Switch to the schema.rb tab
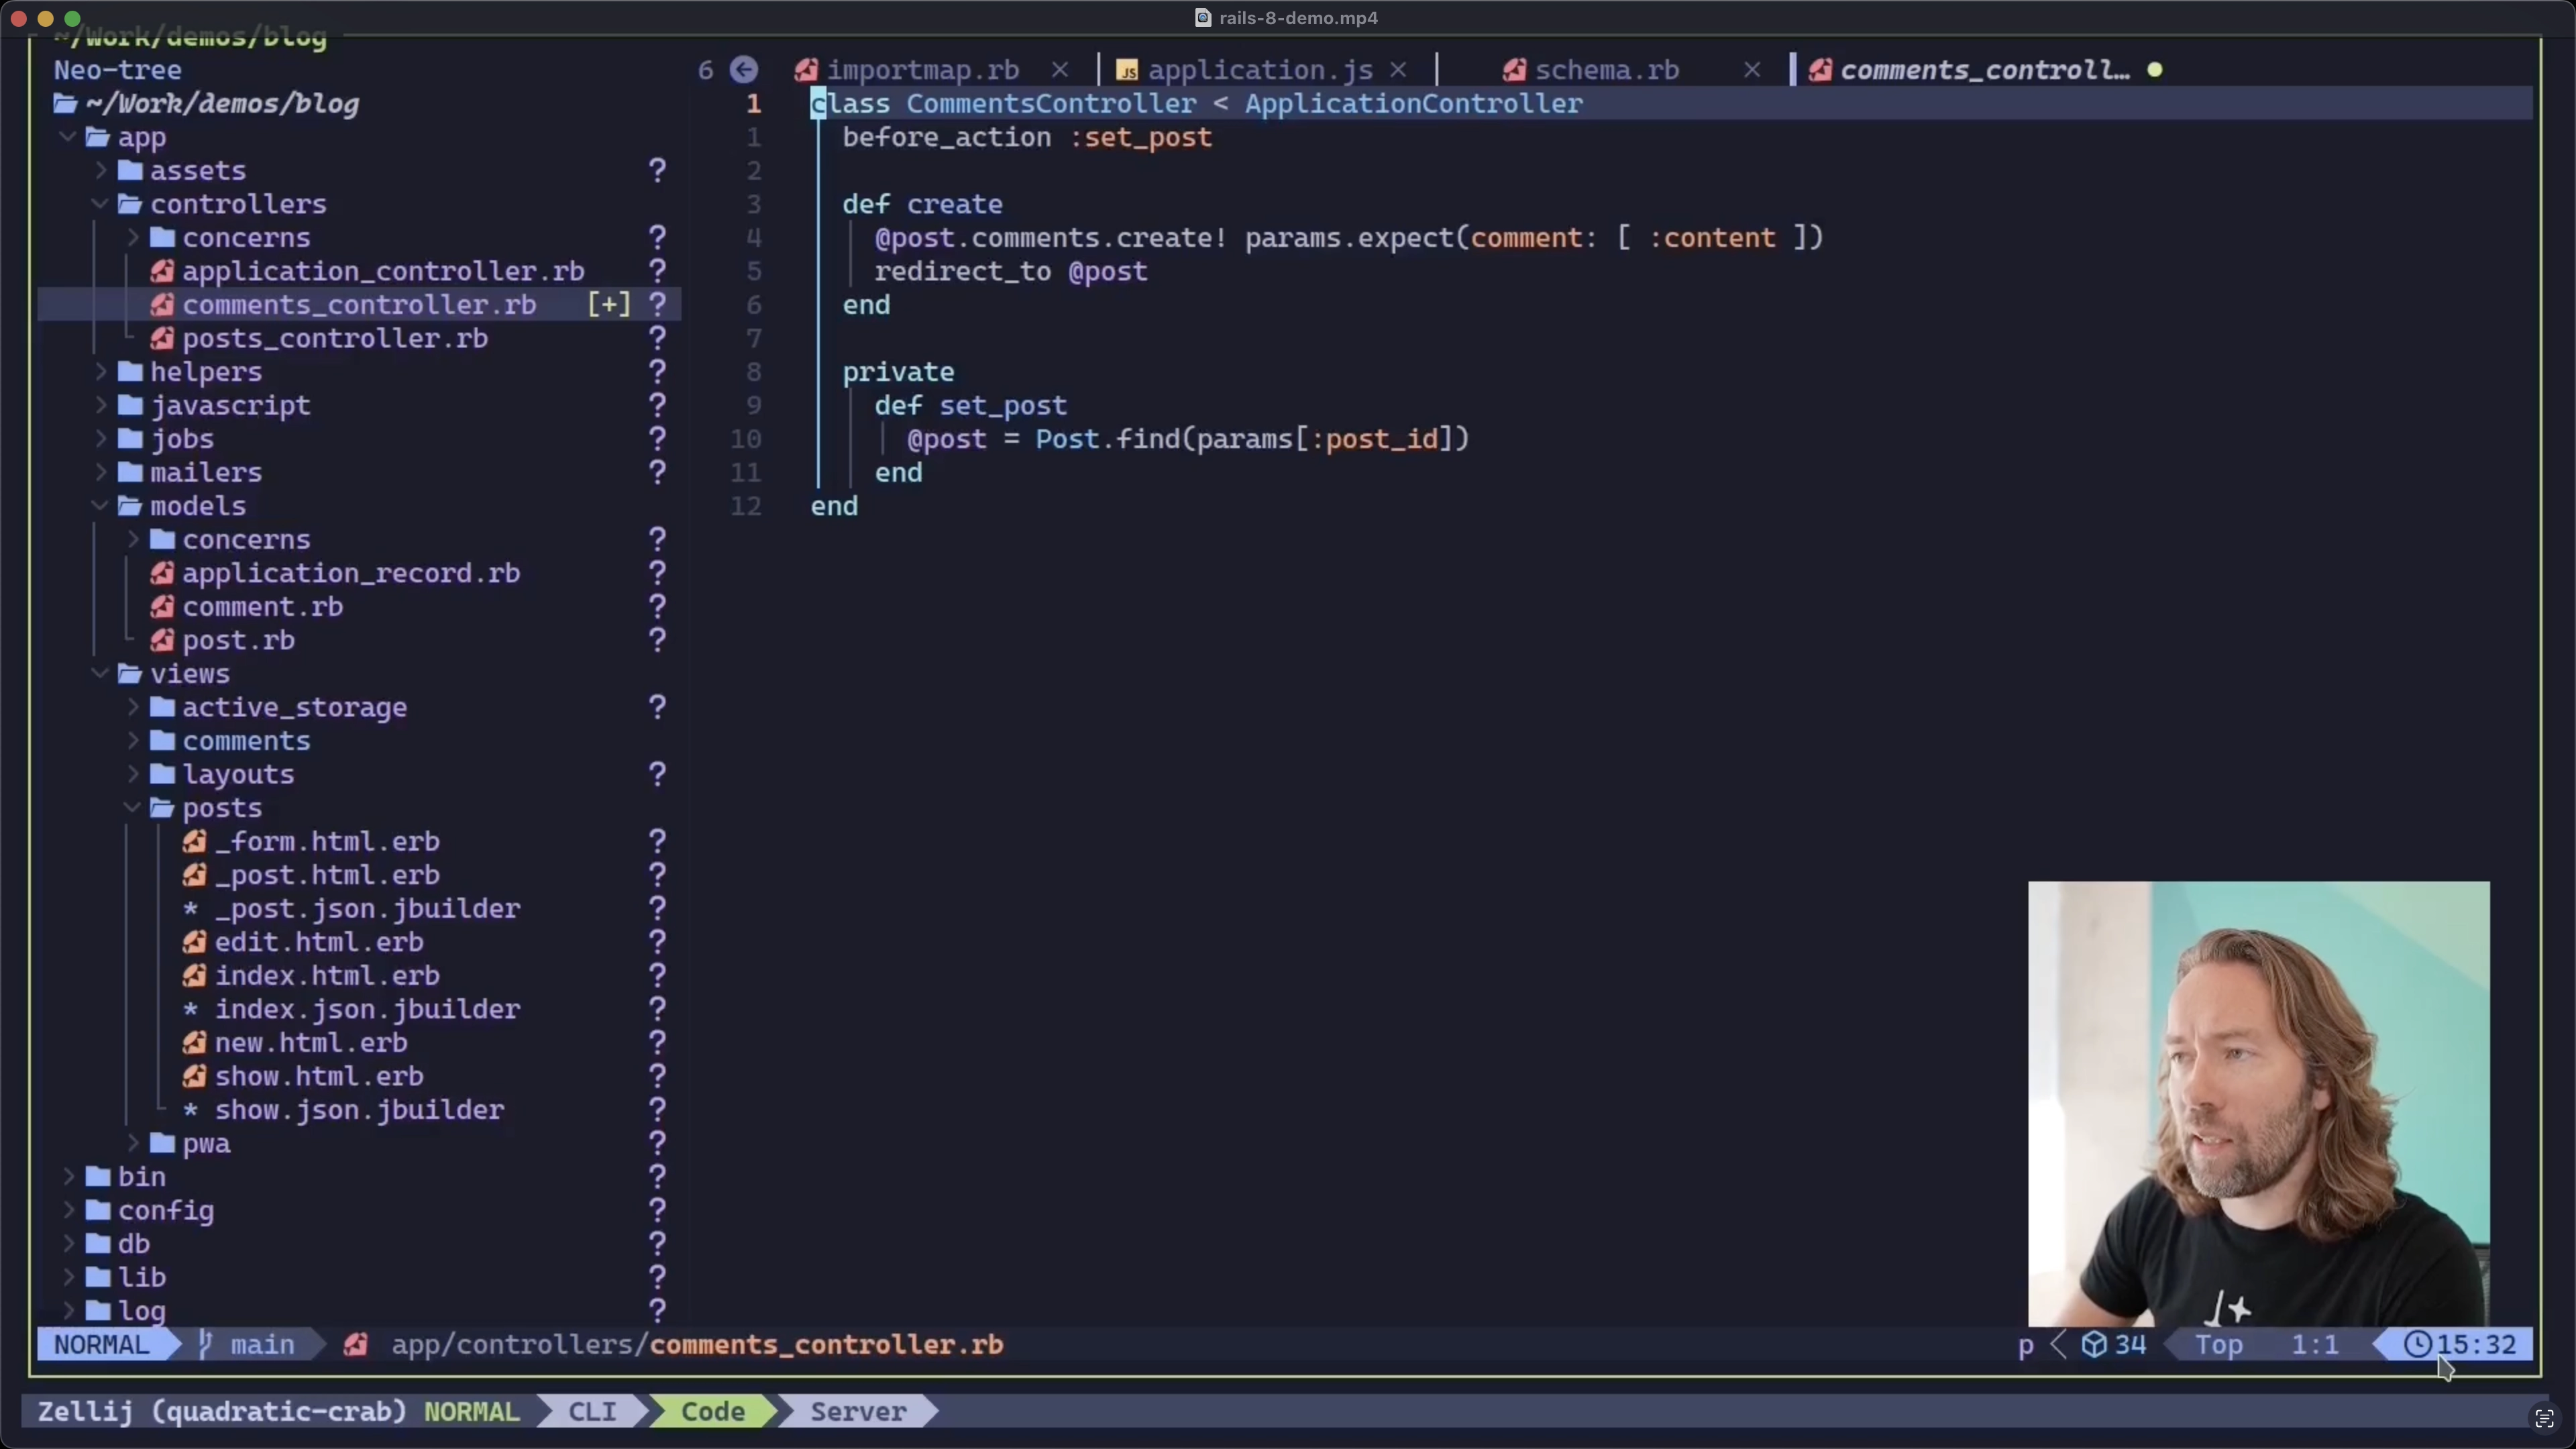Screen dimensions: 2576x1449 1605,69
